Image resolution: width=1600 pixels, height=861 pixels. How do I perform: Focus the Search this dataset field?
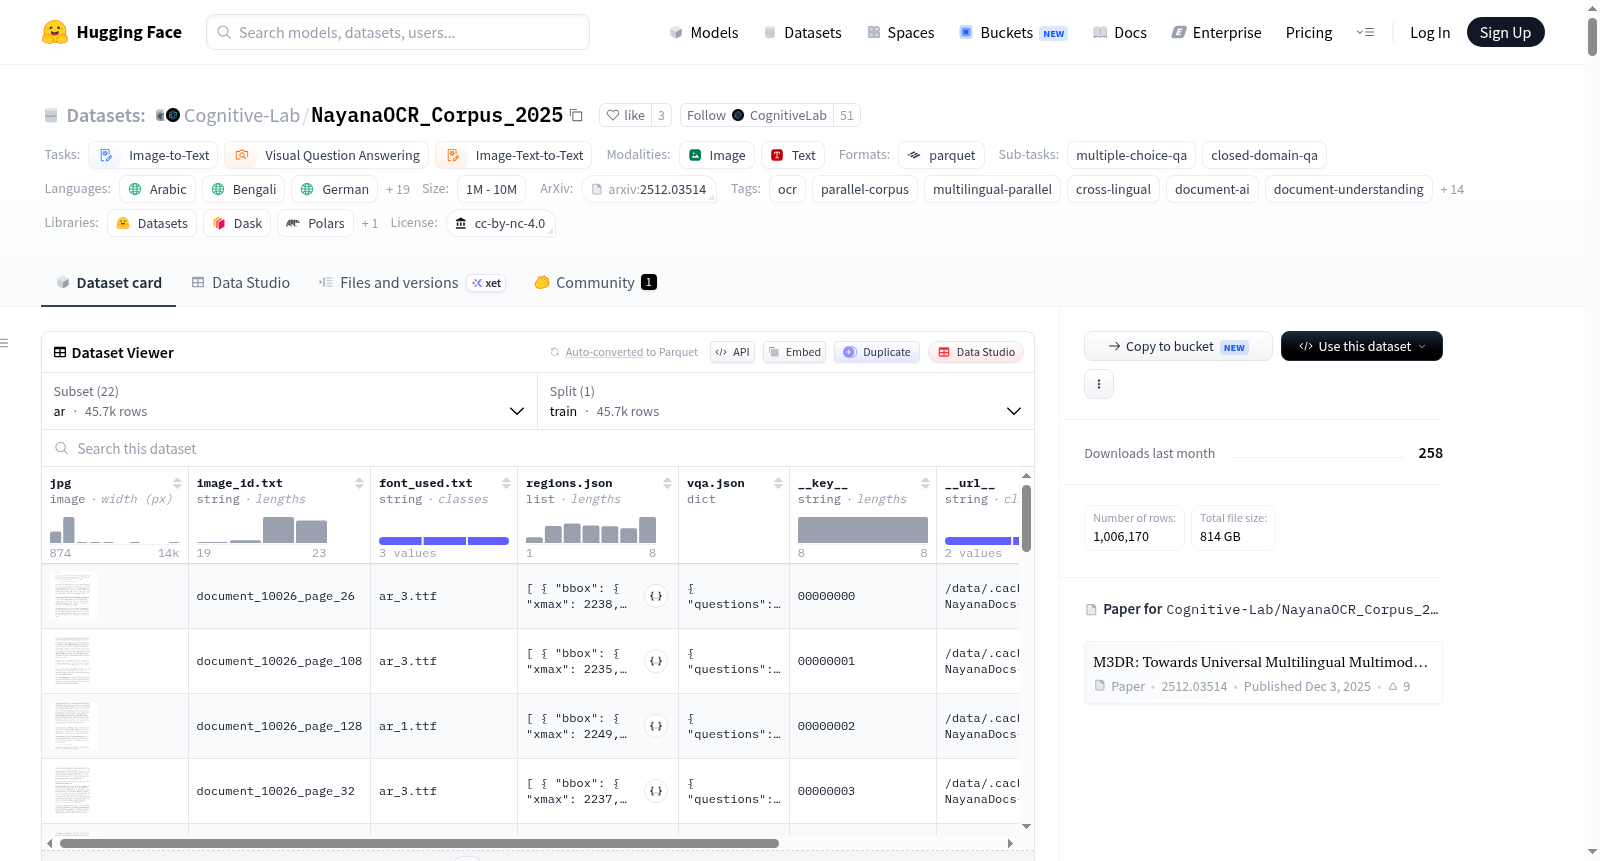(x=538, y=448)
